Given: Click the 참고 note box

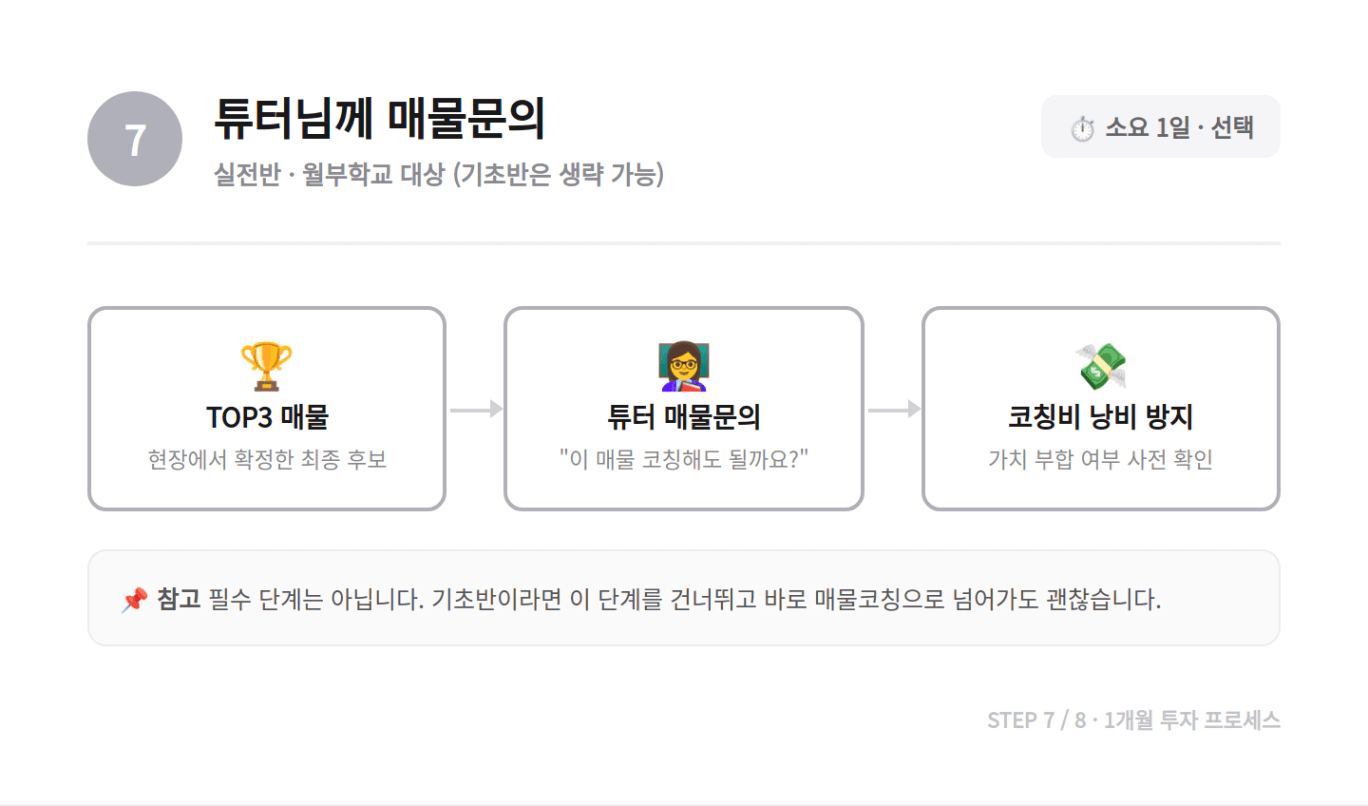Looking at the screenshot, I should pyautogui.click(x=684, y=598).
